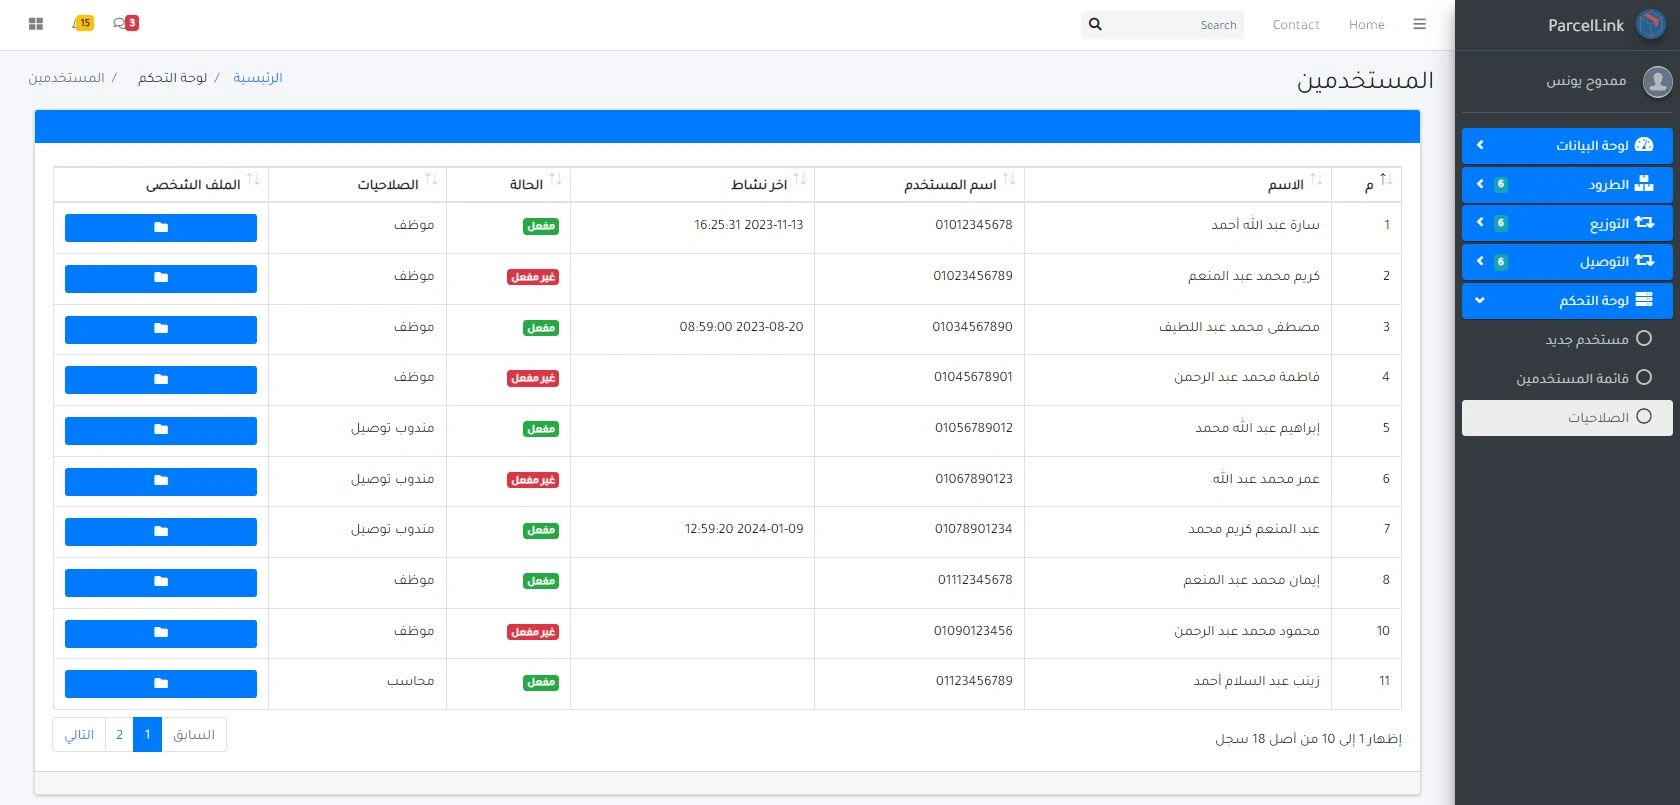
Task: Toggle status badge مفعل for سارة عبد الله أحمد
Action: 541,226
